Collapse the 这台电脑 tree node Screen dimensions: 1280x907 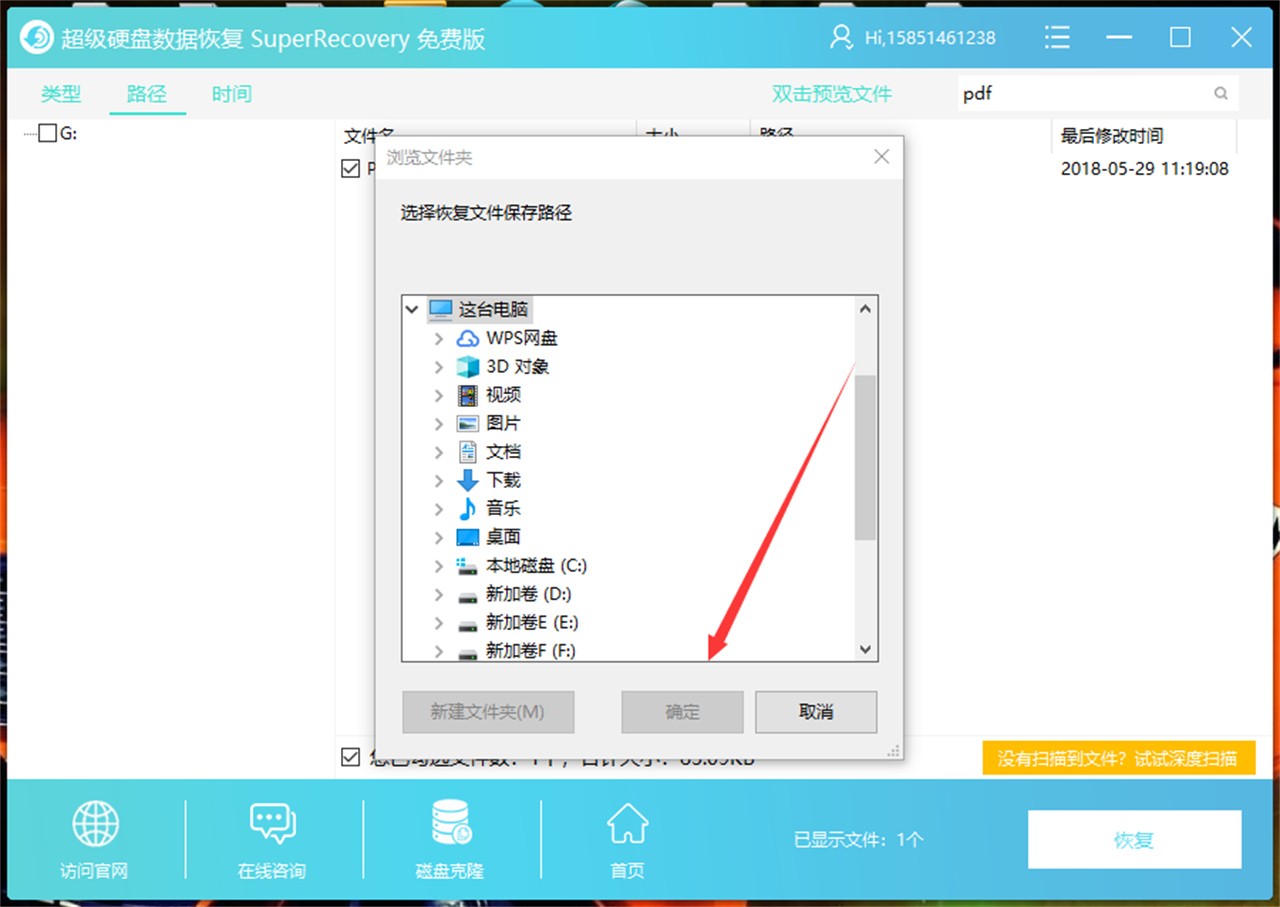coord(412,309)
